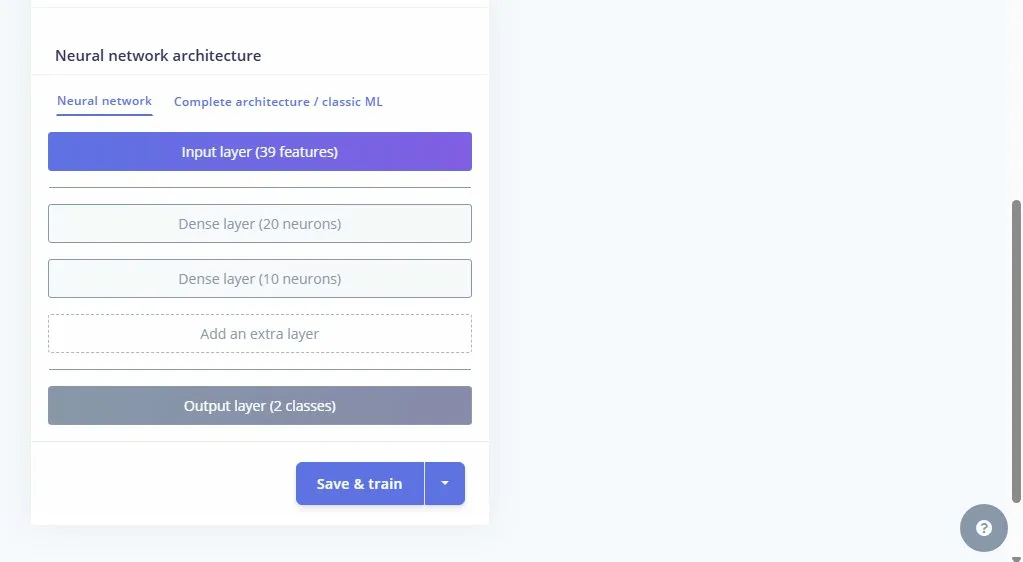
Task: Open Complete architecture / classic ML tab
Action: click(278, 102)
